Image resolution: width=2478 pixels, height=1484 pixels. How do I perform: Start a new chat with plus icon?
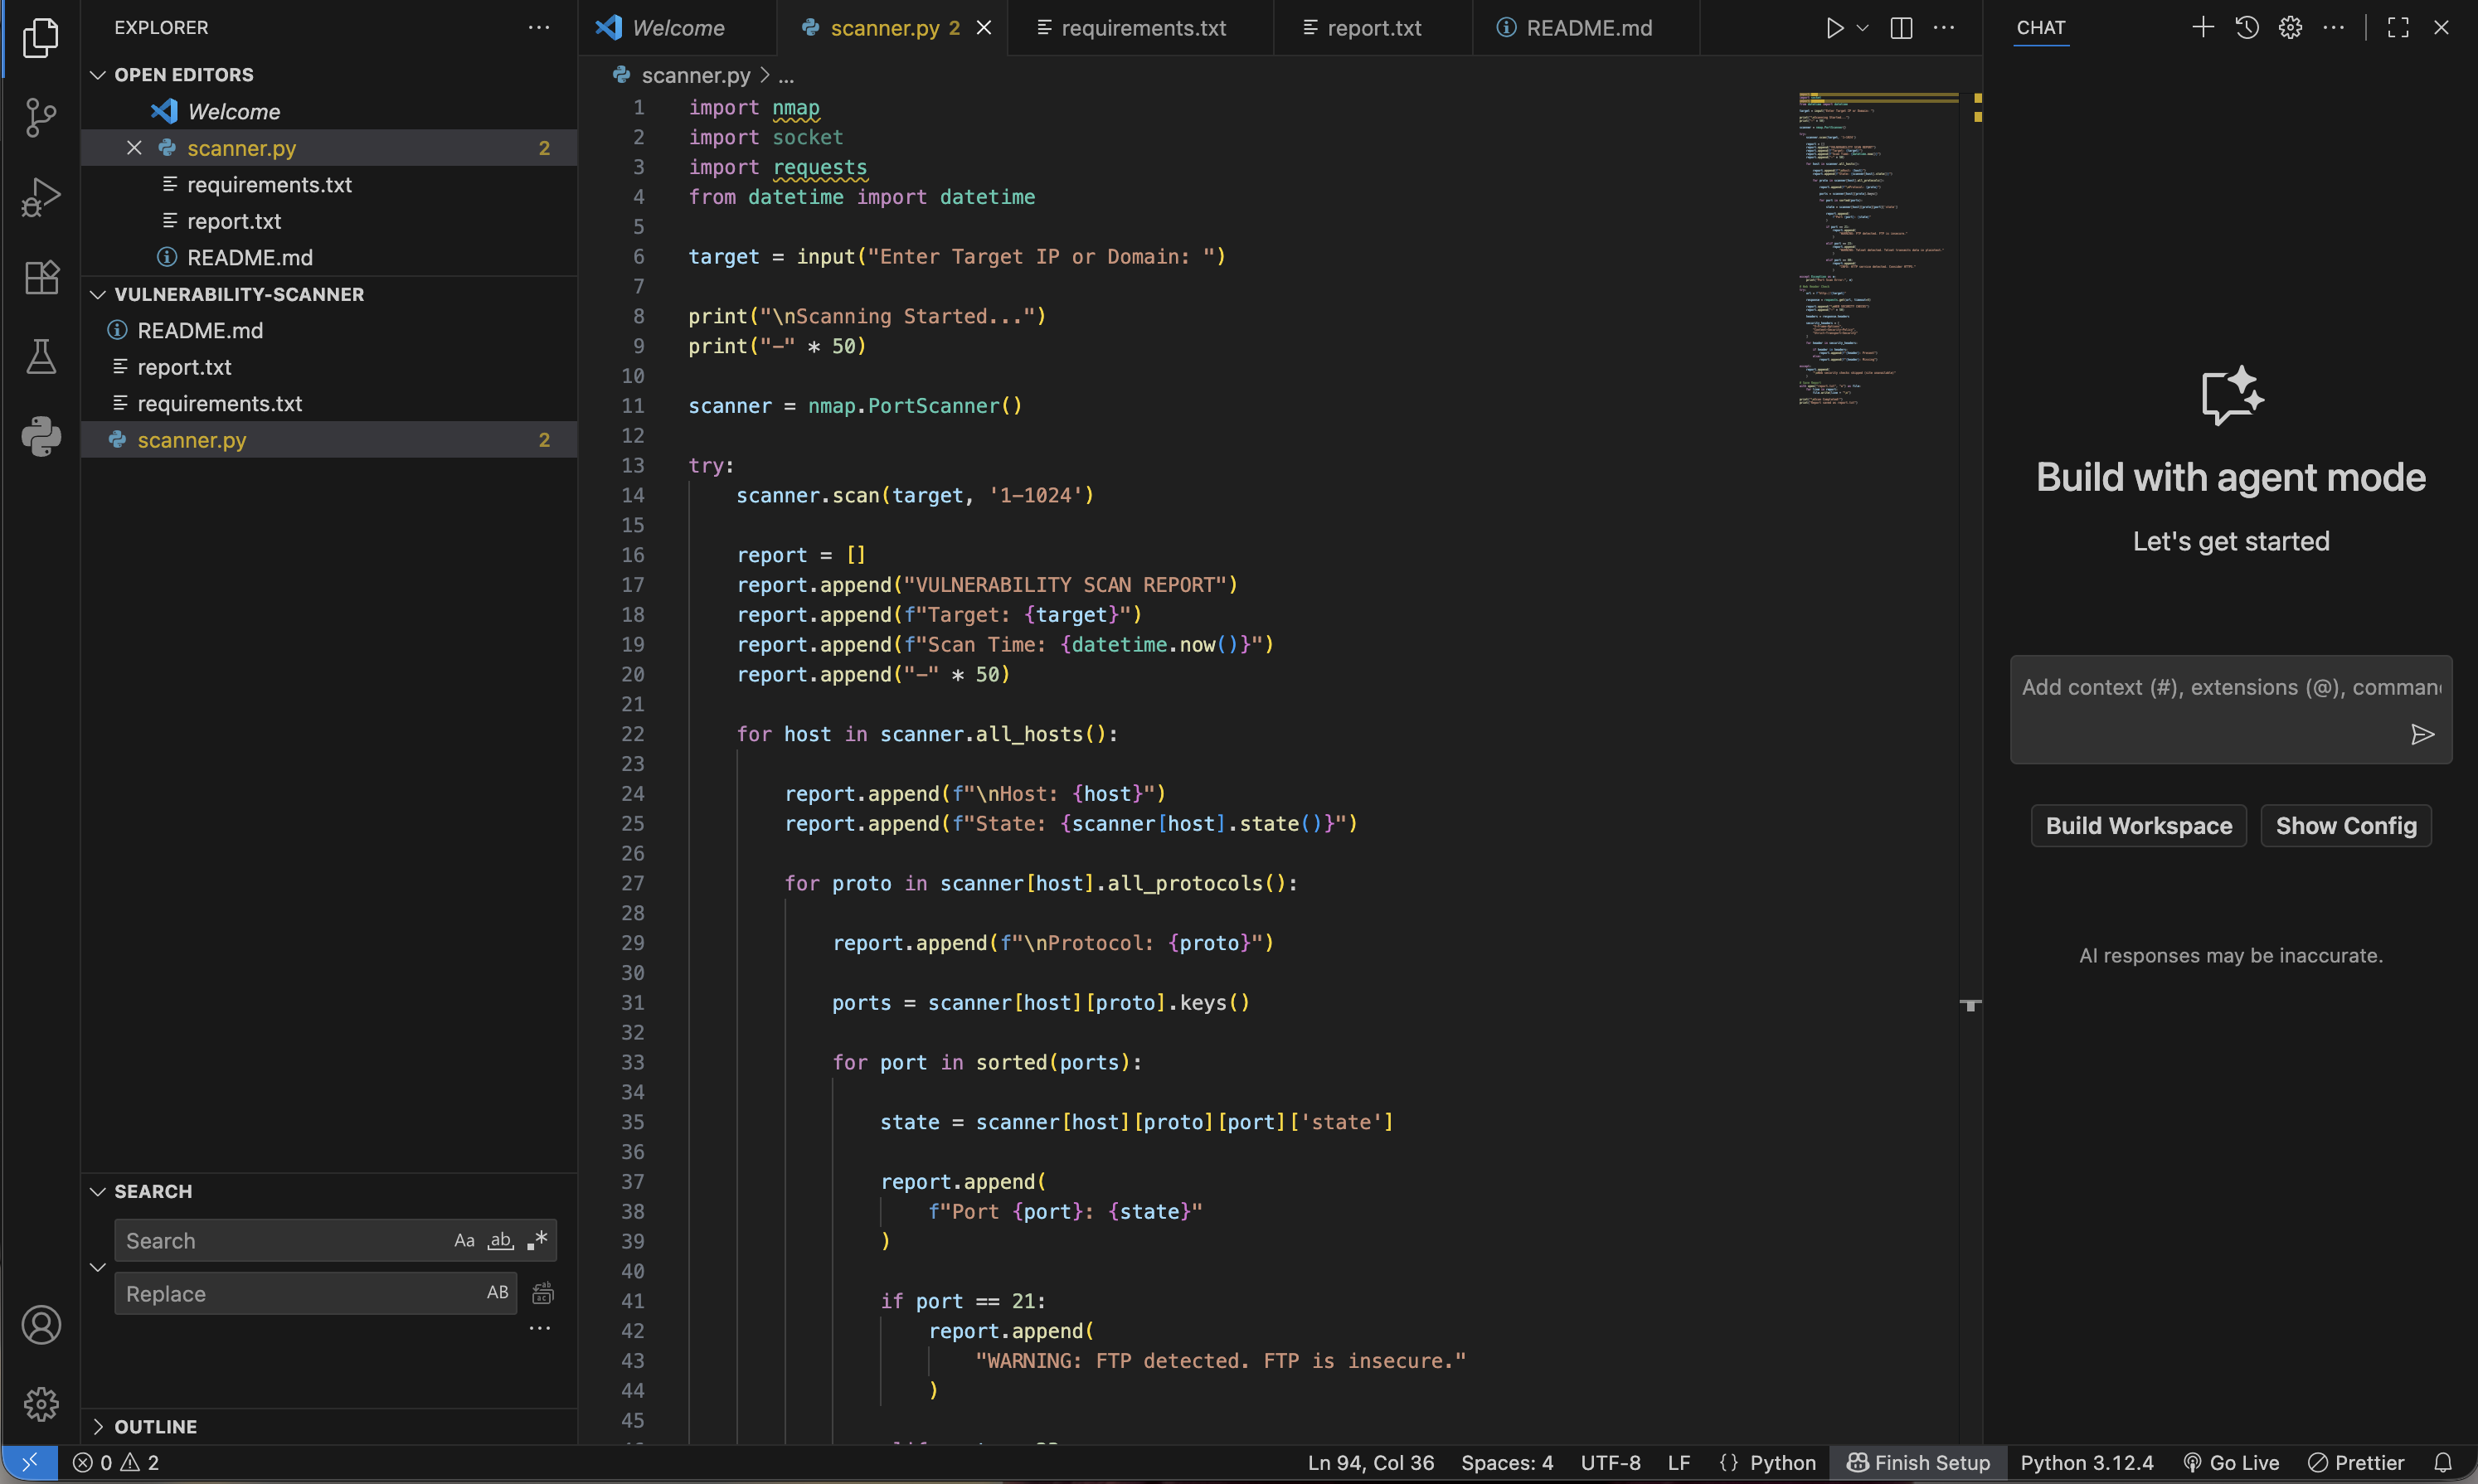coord(2203,27)
